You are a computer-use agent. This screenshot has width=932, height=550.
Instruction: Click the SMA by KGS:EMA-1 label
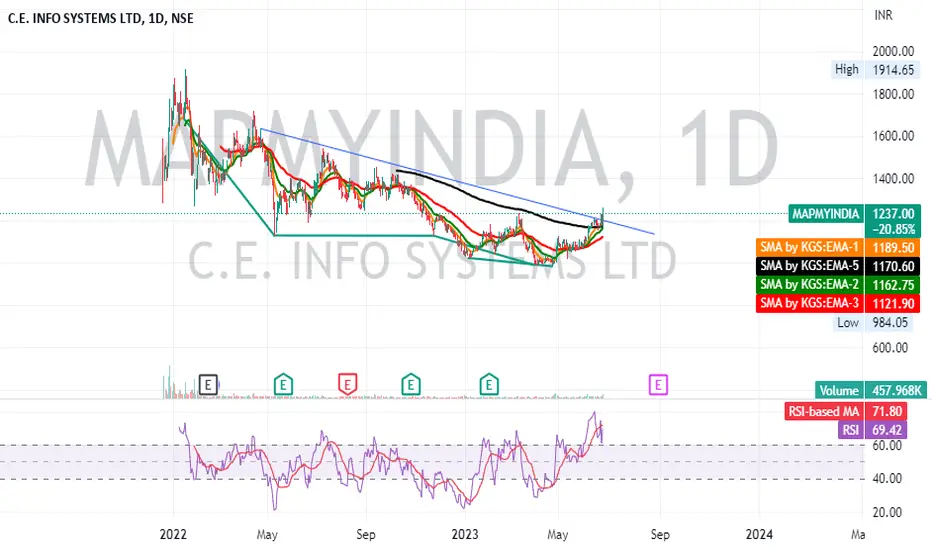[810, 247]
